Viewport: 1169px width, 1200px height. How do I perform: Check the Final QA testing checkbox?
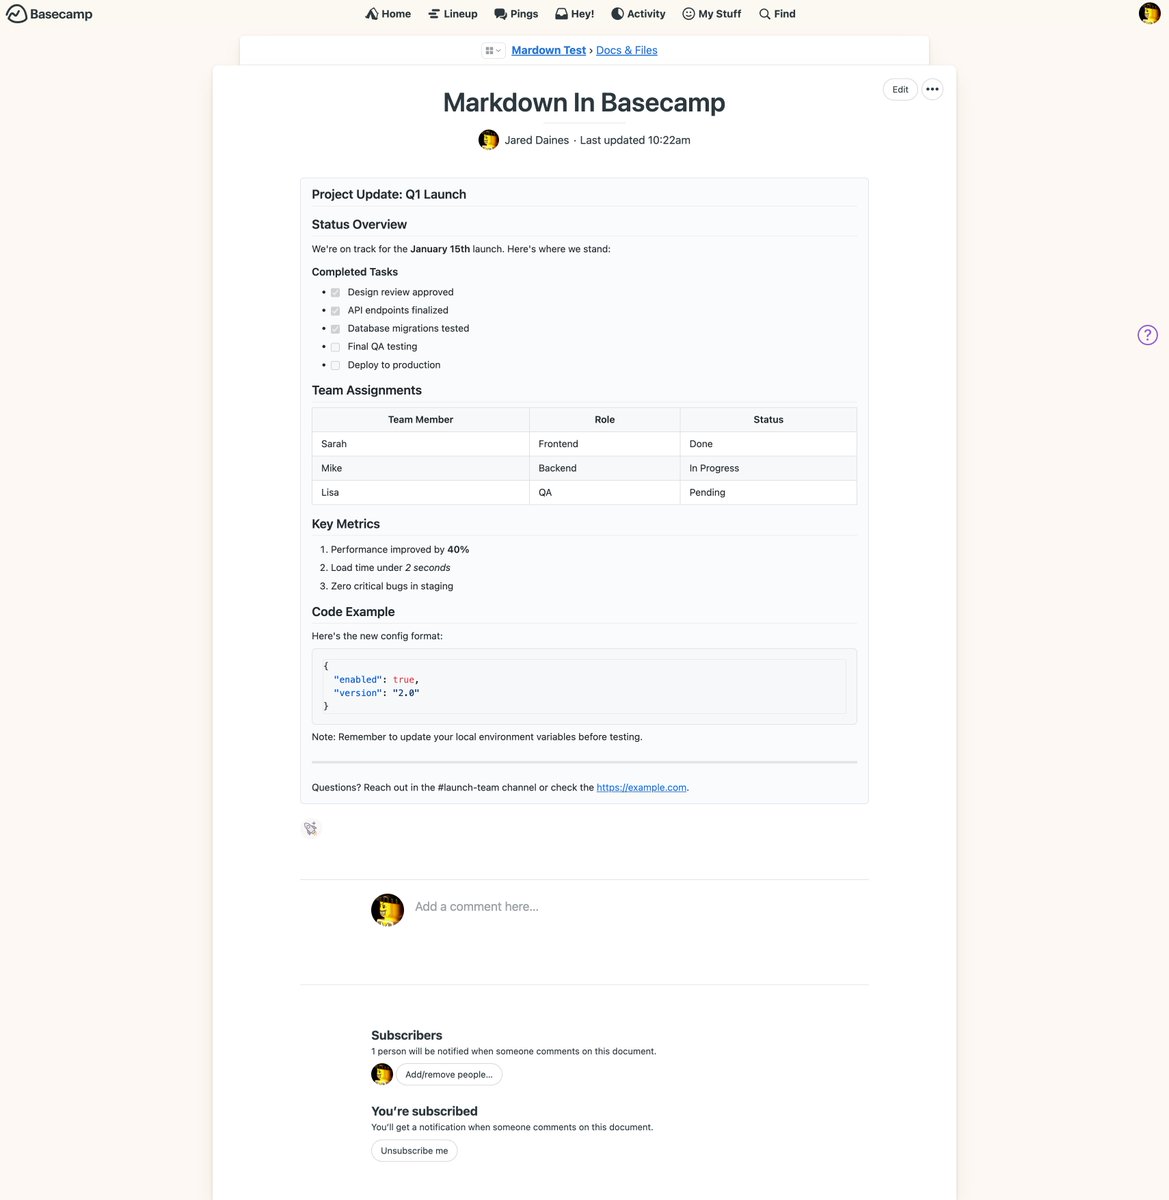(335, 347)
